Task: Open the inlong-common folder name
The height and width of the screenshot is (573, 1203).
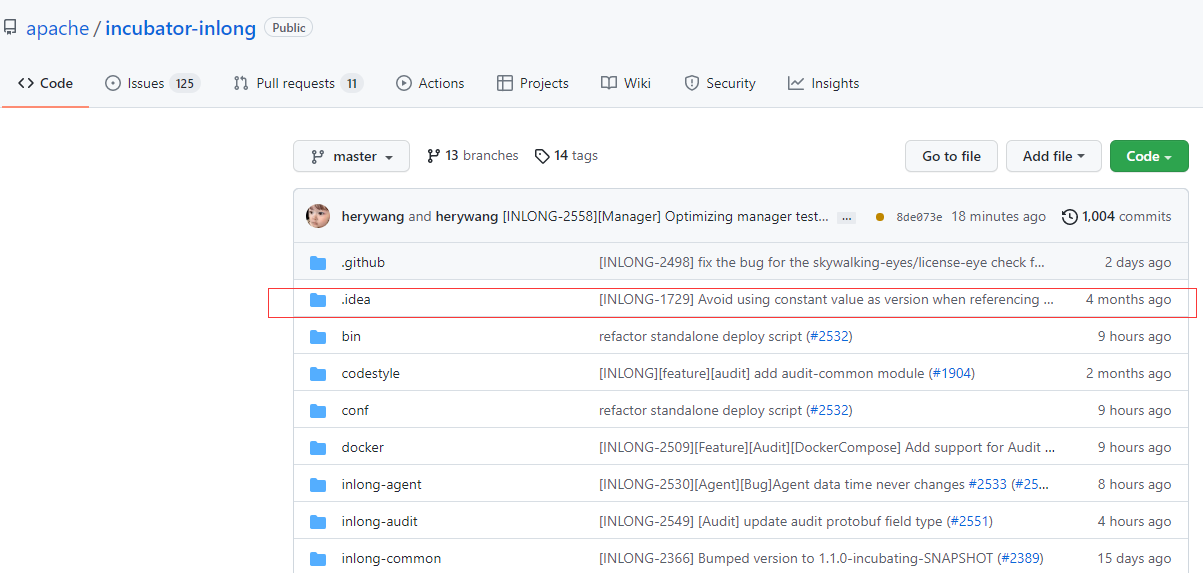Action: click(391, 559)
